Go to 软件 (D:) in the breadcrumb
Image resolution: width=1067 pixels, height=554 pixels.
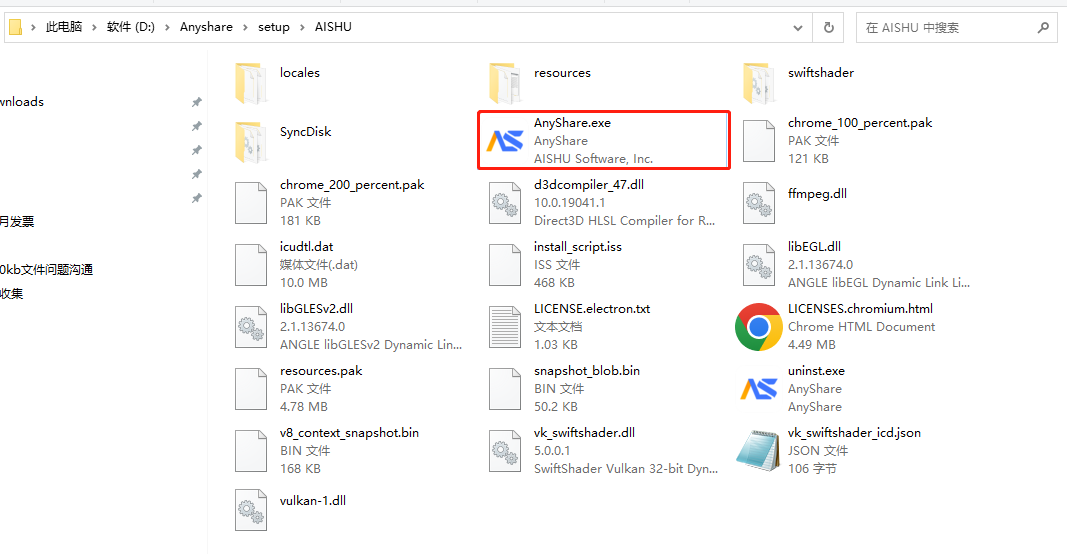131,27
